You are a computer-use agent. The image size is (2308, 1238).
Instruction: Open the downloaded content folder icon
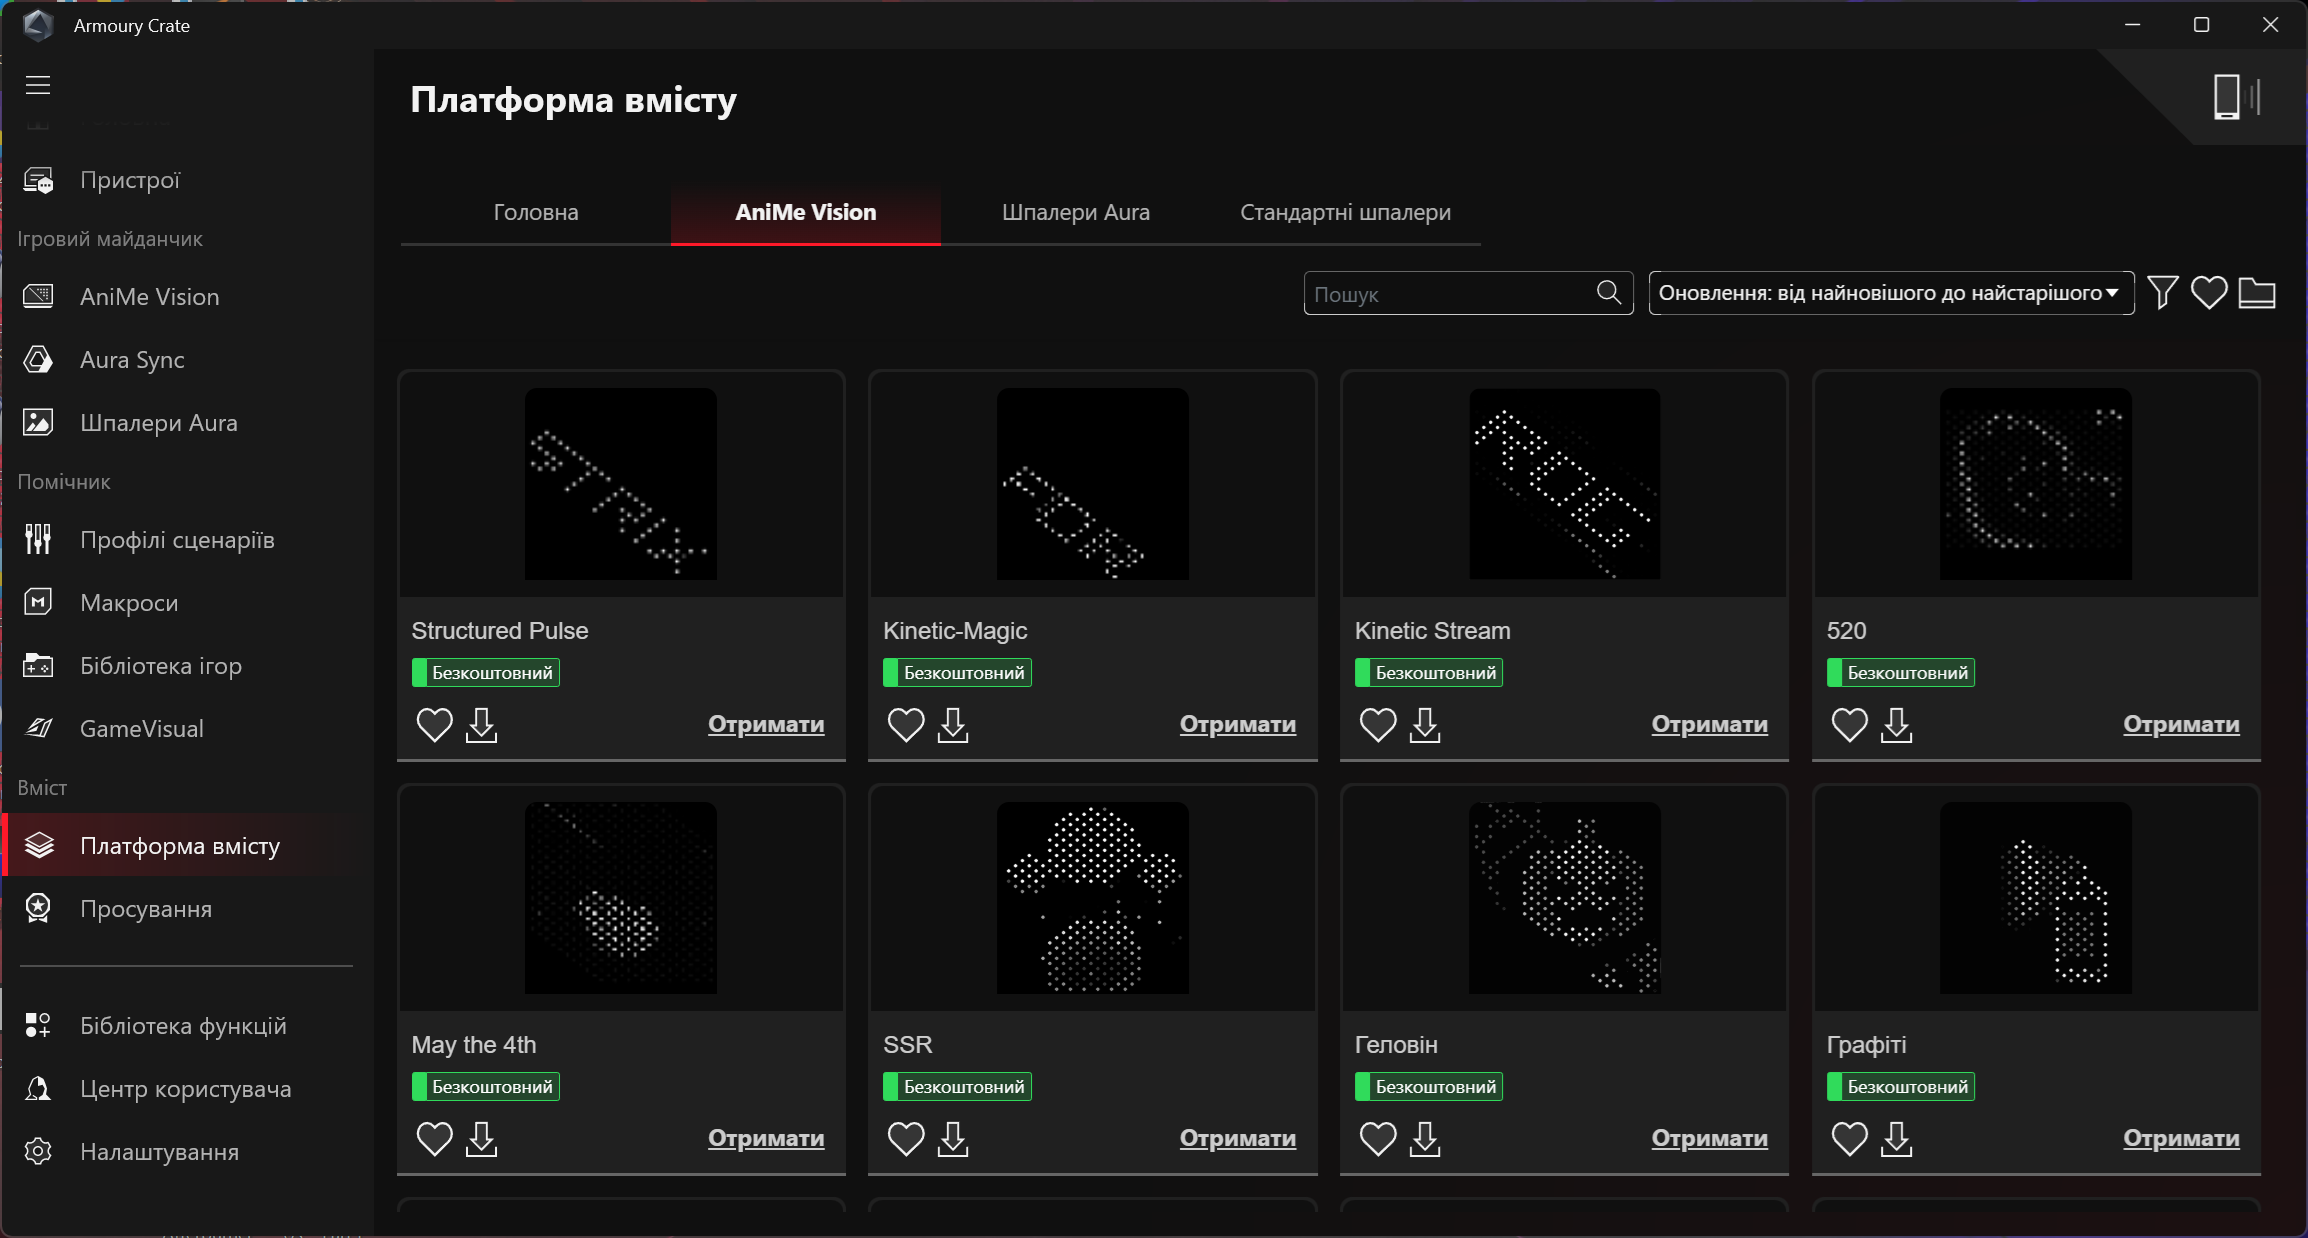tap(2256, 293)
